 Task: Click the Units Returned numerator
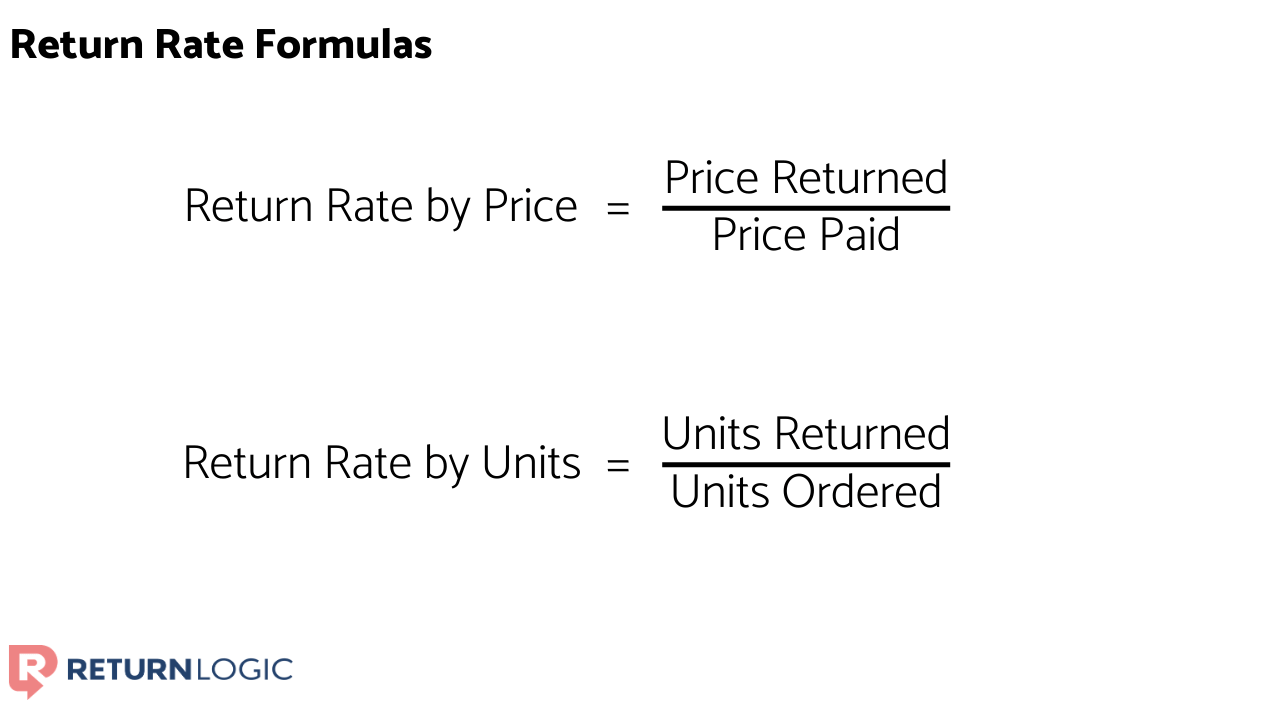pos(806,434)
